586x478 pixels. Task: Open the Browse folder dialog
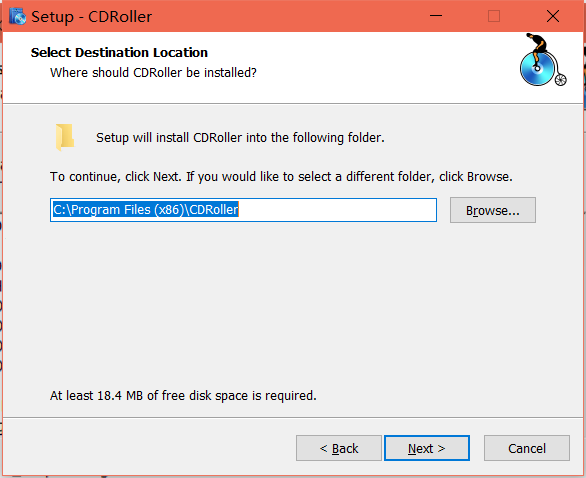pyautogui.click(x=493, y=210)
